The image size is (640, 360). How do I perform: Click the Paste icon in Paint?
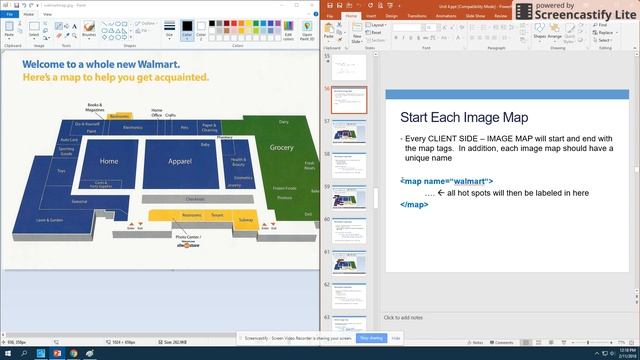coord(9,27)
